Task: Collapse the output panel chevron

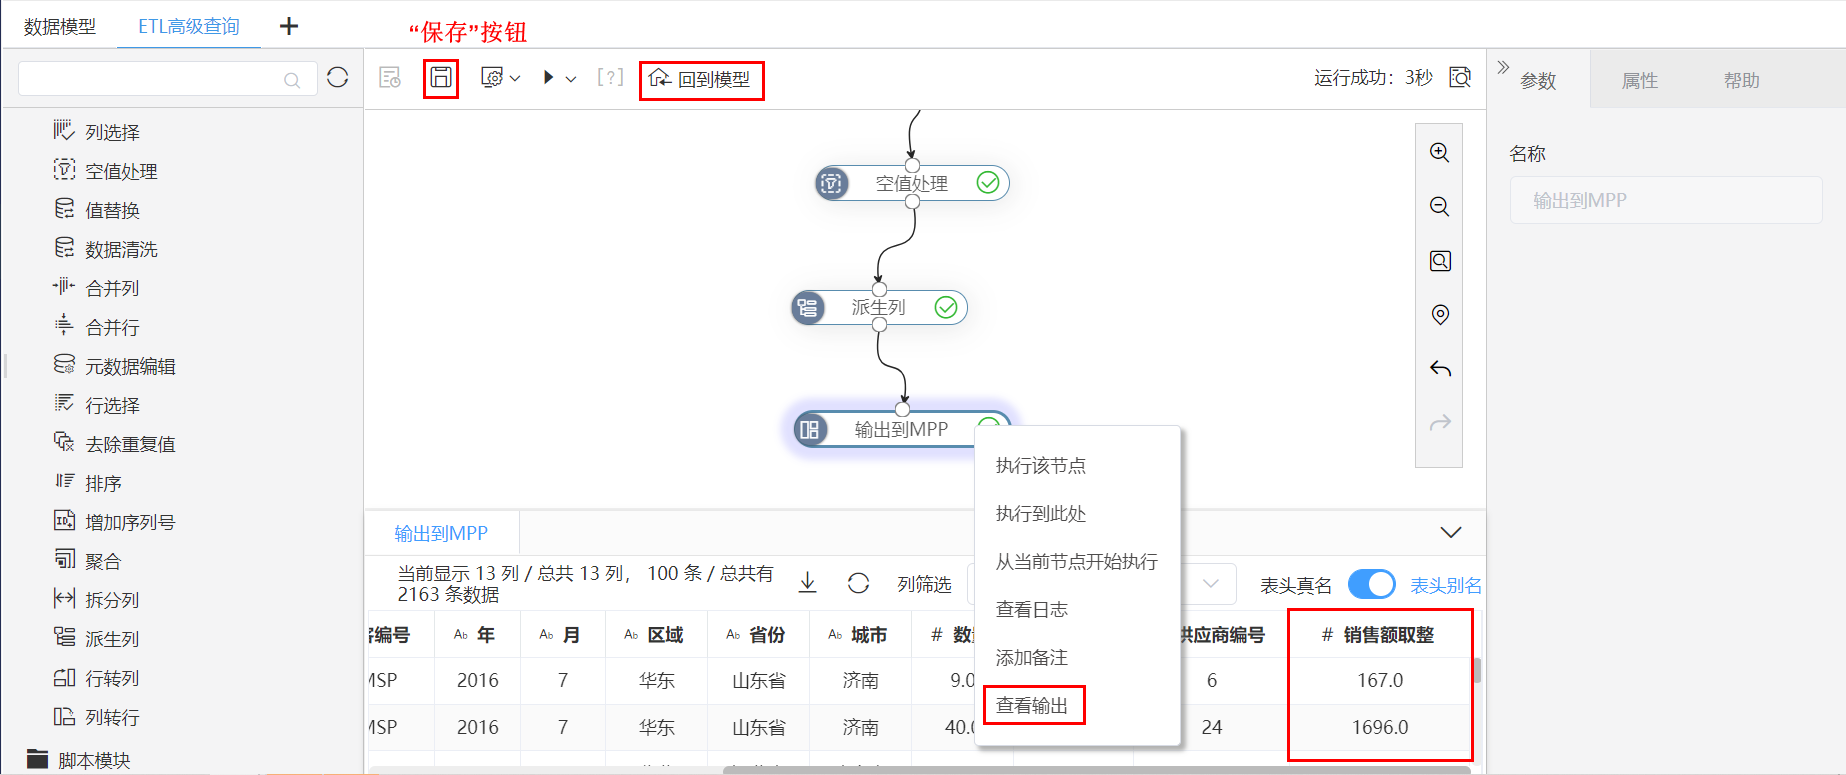Action: coord(1451,532)
